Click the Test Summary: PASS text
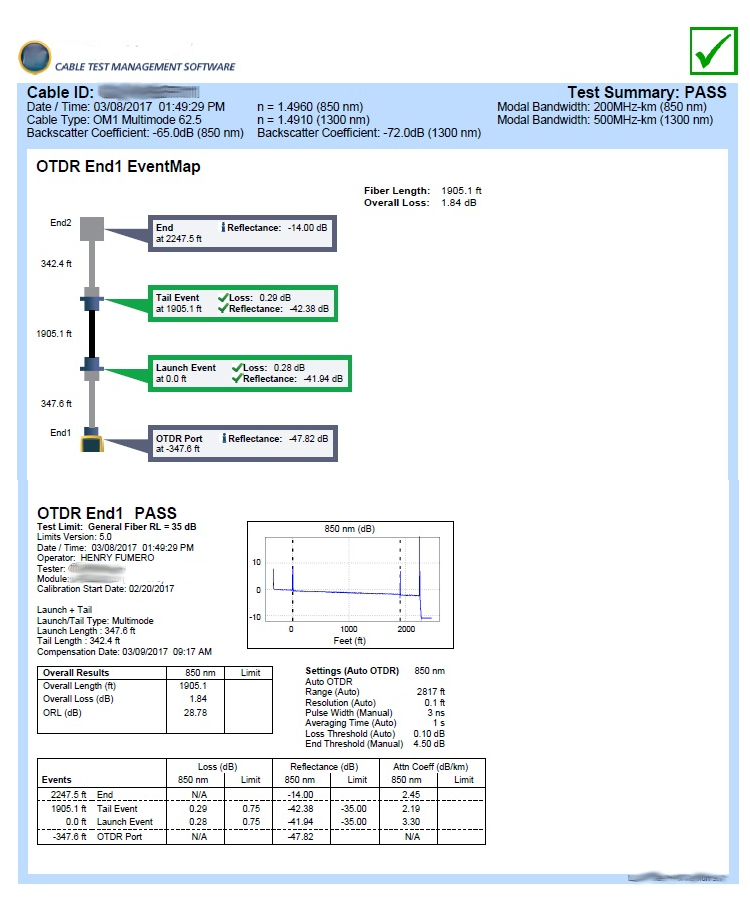Screen dimensions: 750x900 [x=640, y=92]
